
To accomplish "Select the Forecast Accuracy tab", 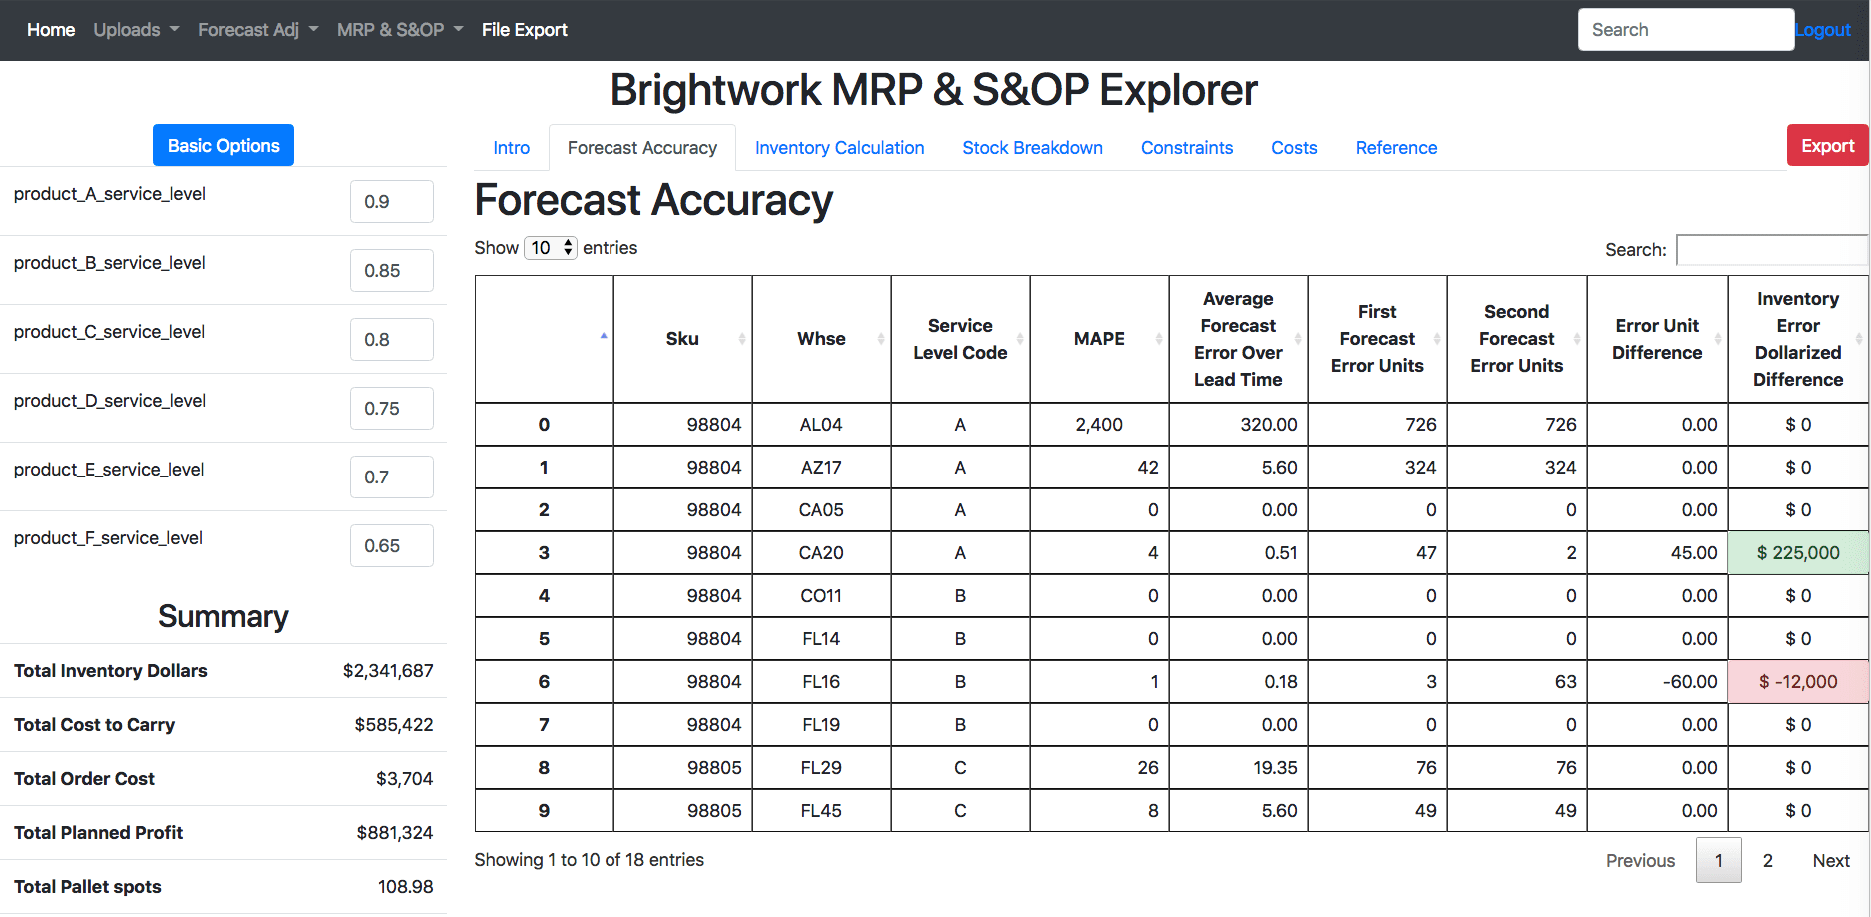I will click(x=642, y=148).
